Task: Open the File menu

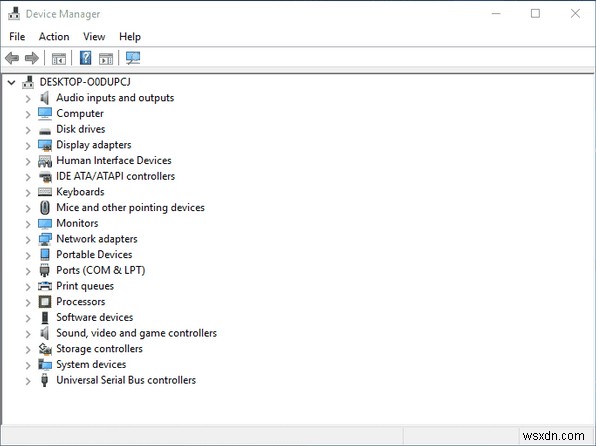Action: coord(17,37)
